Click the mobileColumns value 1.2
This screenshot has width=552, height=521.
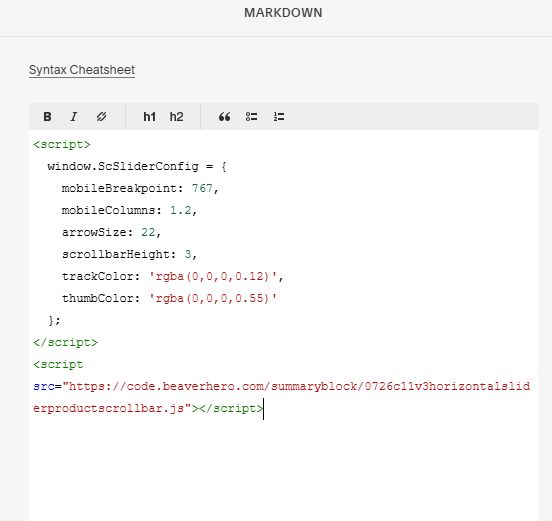coord(181,211)
